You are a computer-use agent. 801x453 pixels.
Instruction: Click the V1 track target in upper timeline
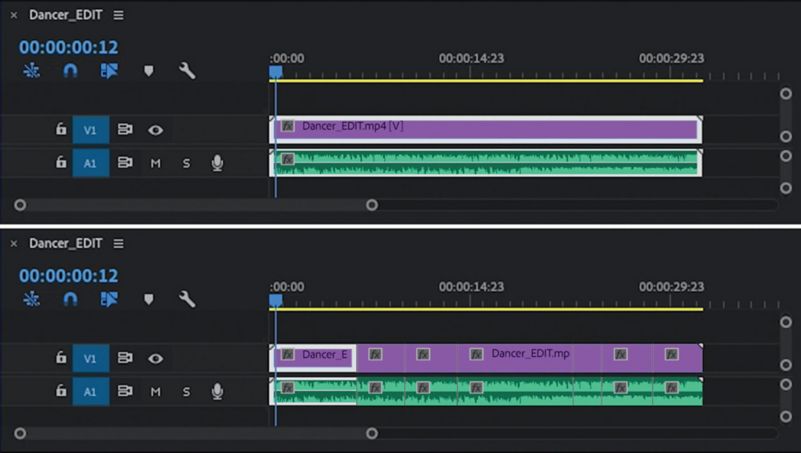click(x=90, y=130)
